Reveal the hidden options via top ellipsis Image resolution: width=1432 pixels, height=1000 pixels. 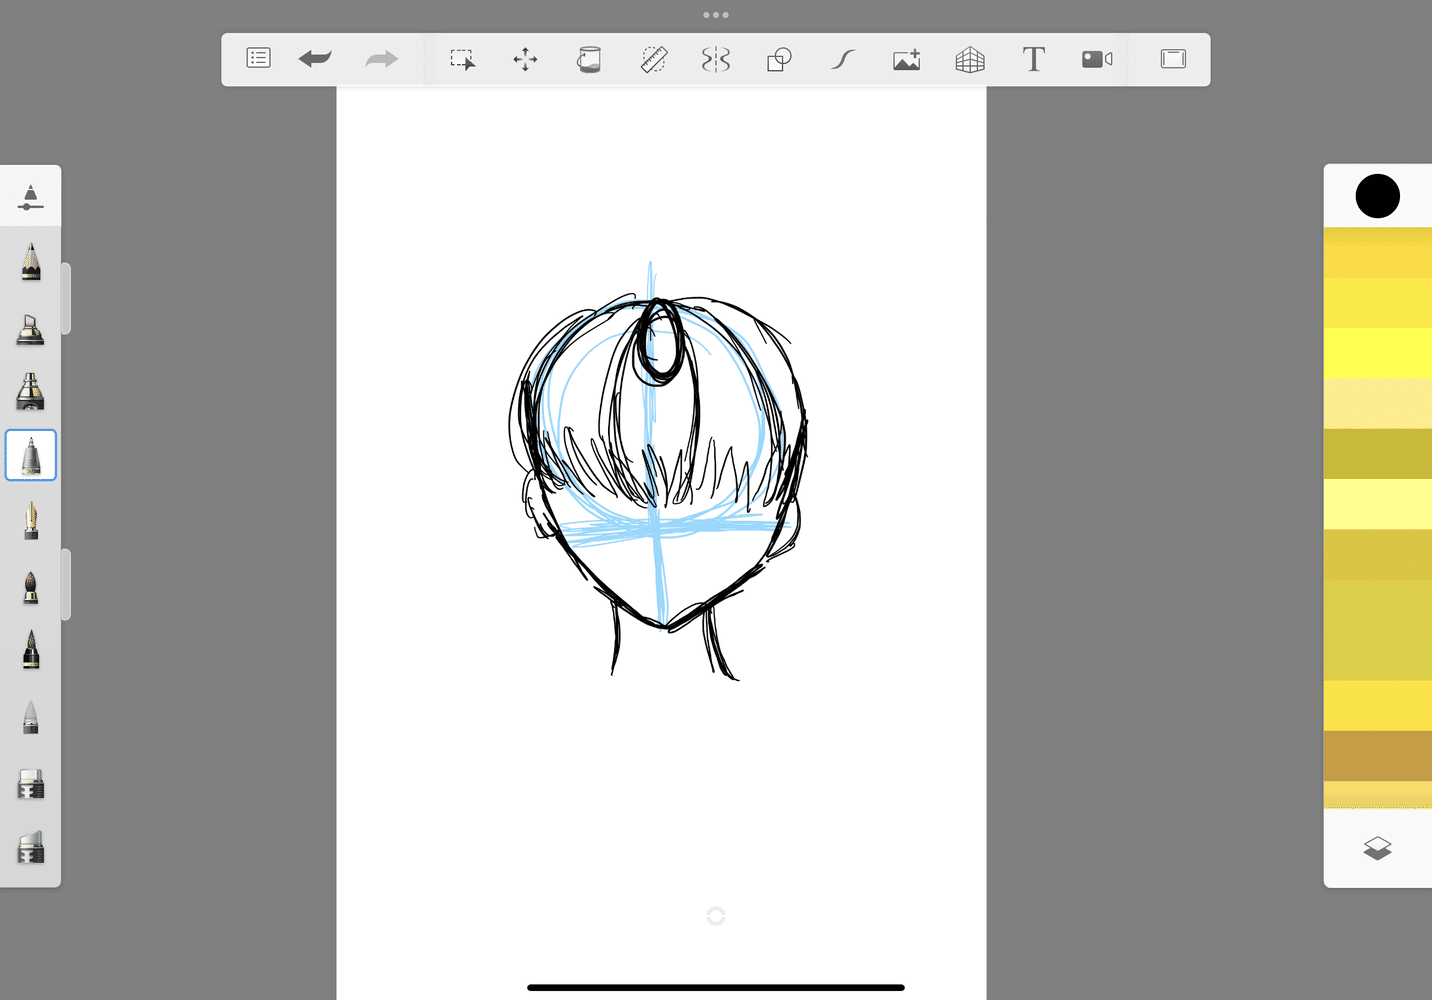(716, 14)
